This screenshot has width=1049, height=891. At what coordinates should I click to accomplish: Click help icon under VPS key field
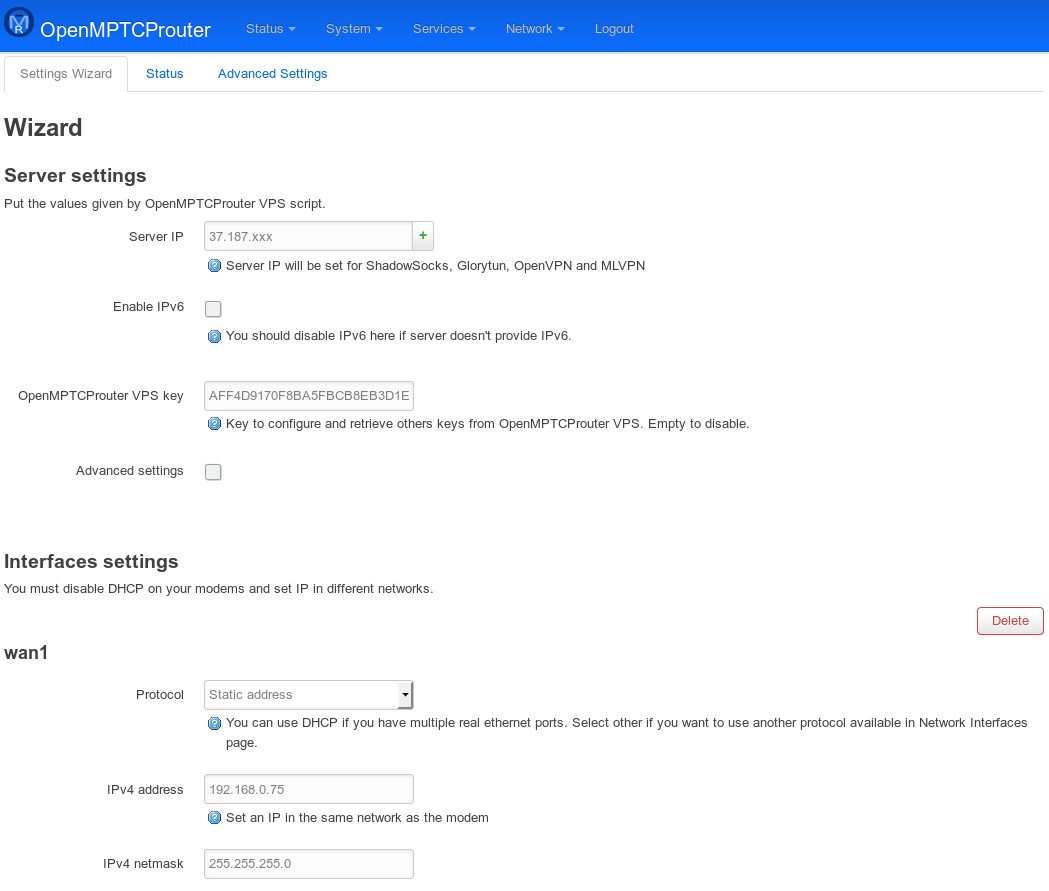tap(214, 424)
